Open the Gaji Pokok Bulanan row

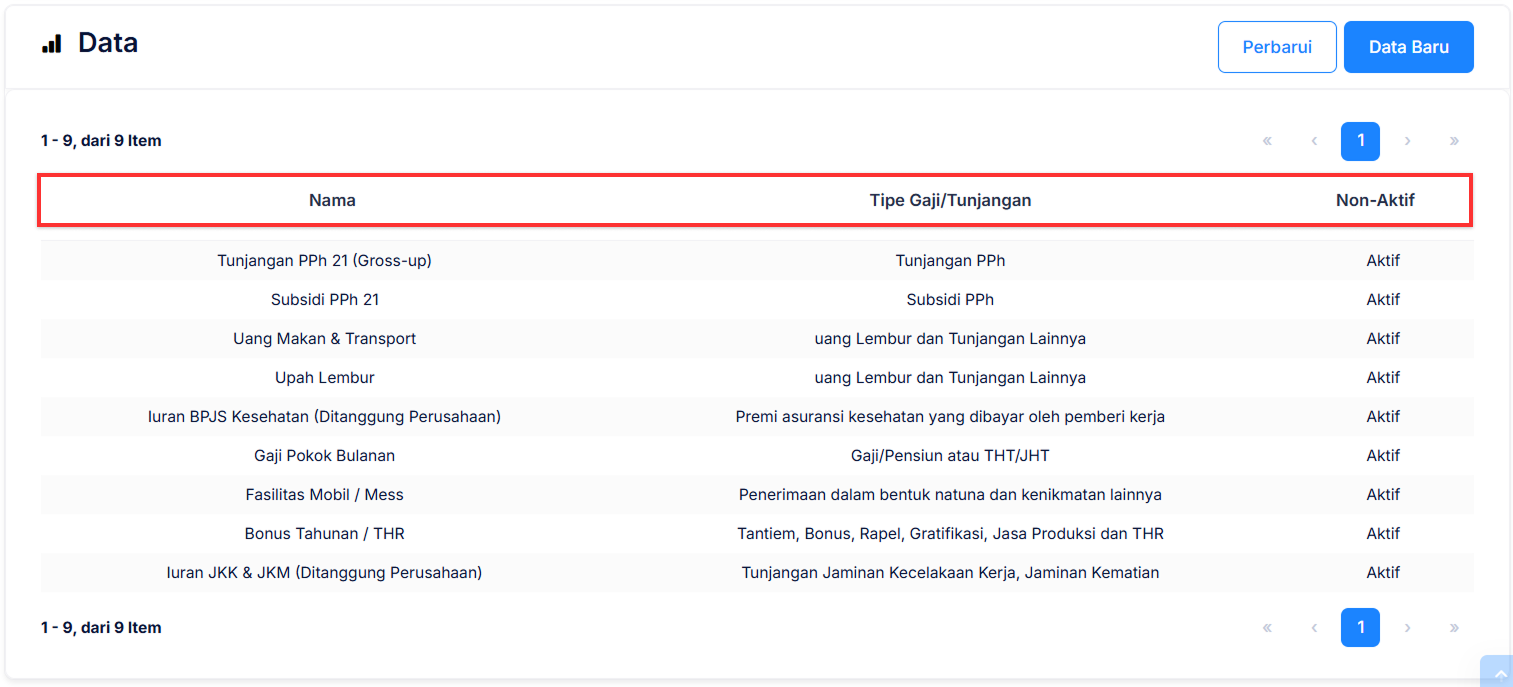pos(324,456)
